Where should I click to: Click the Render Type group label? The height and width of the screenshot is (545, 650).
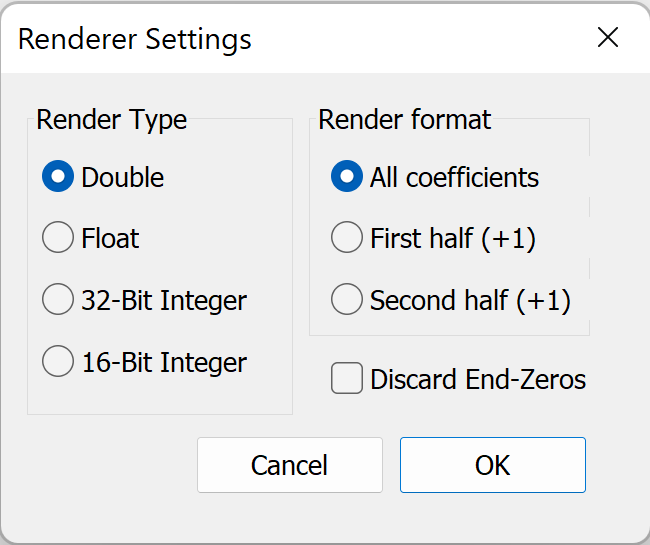coord(112,120)
